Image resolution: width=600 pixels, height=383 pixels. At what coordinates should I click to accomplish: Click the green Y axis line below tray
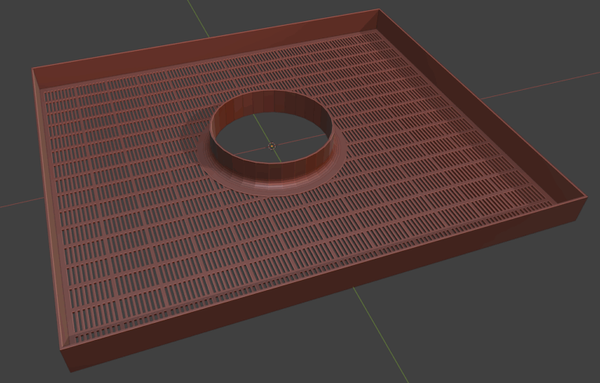pos(380,335)
